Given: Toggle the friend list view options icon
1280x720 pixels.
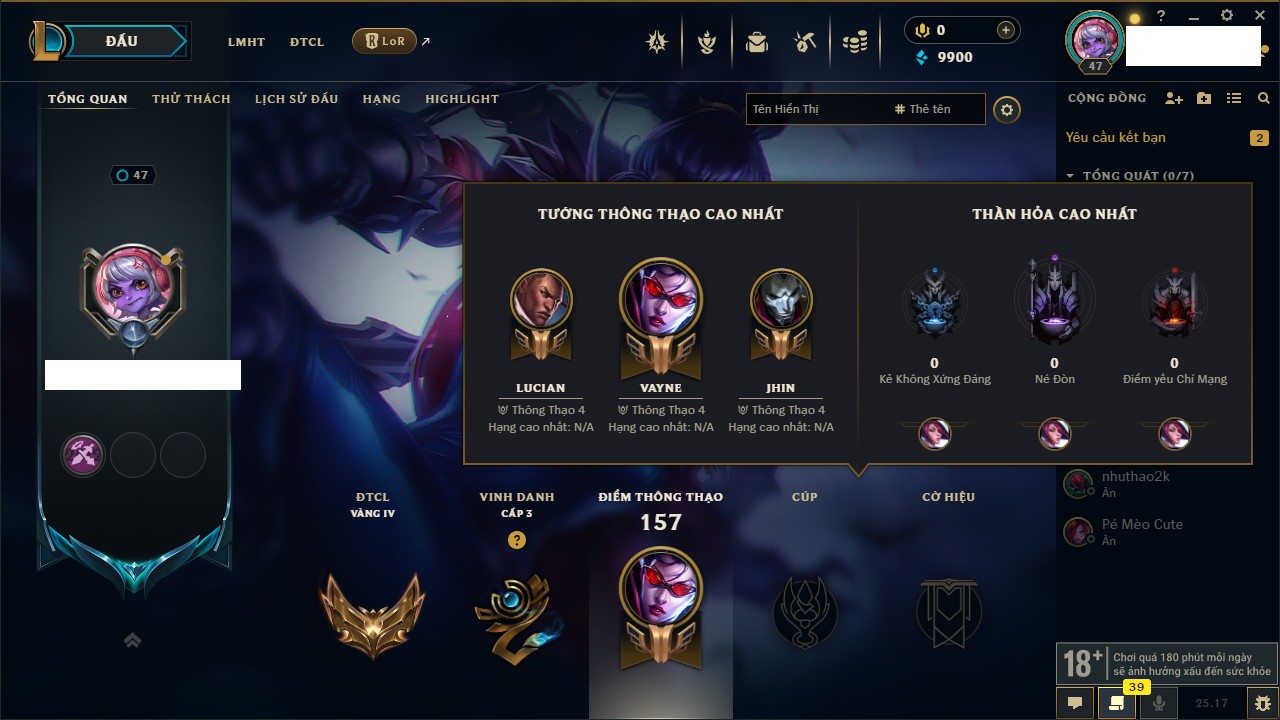Looking at the screenshot, I should point(1234,98).
